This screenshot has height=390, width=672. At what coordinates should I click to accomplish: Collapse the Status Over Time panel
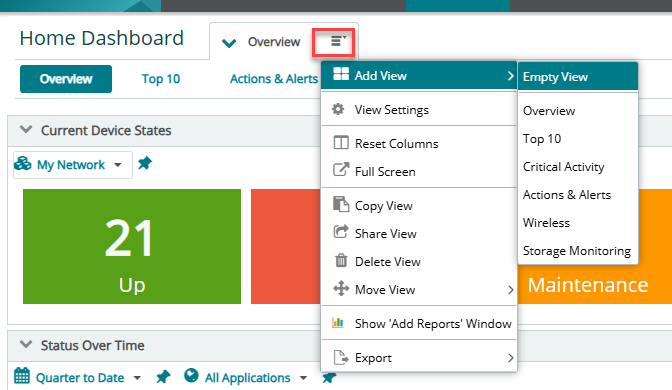[x=26, y=344]
